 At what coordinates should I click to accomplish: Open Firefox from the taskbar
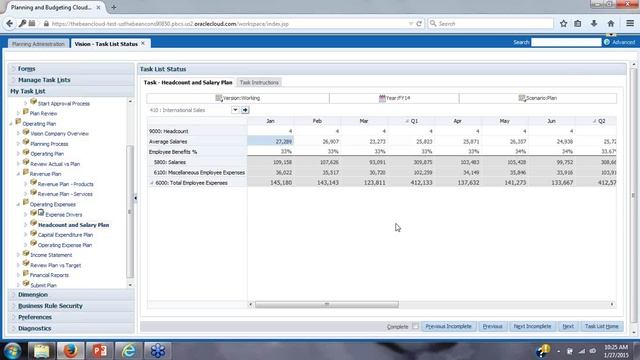click(70, 351)
